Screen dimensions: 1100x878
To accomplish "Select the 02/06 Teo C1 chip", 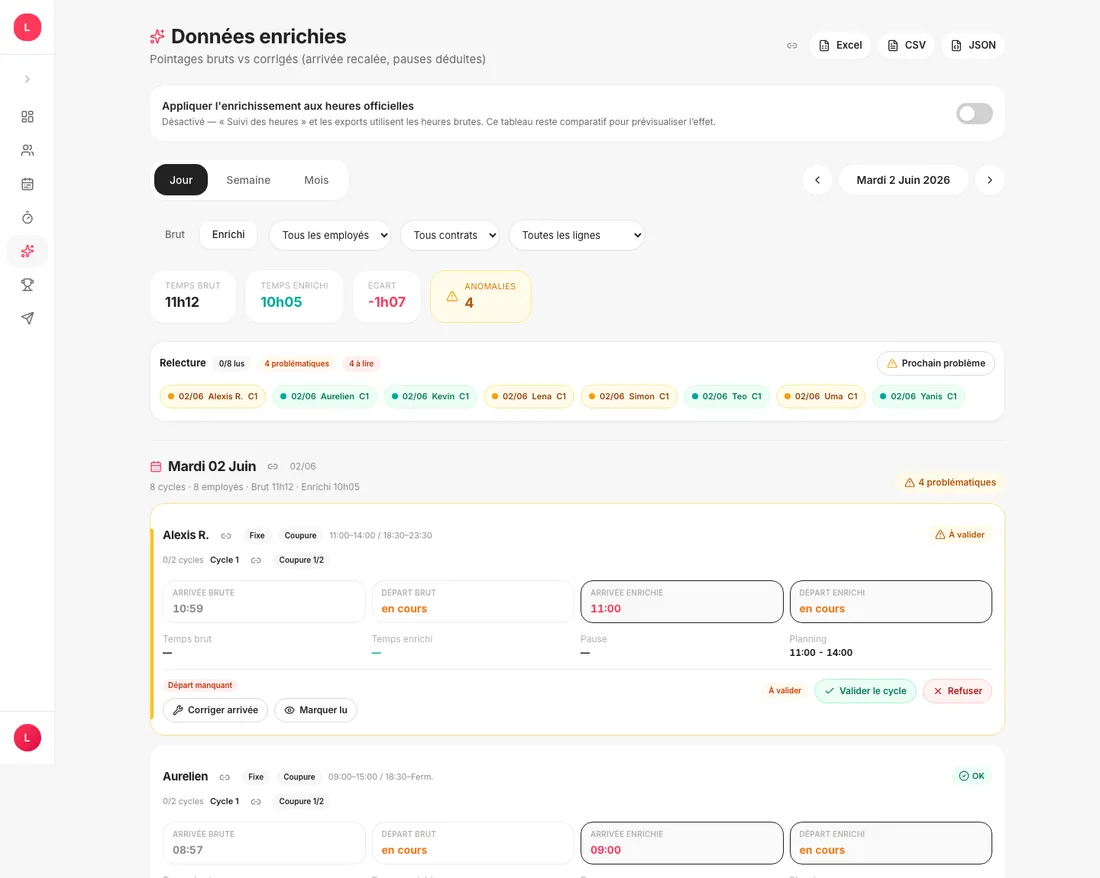I will point(727,396).
